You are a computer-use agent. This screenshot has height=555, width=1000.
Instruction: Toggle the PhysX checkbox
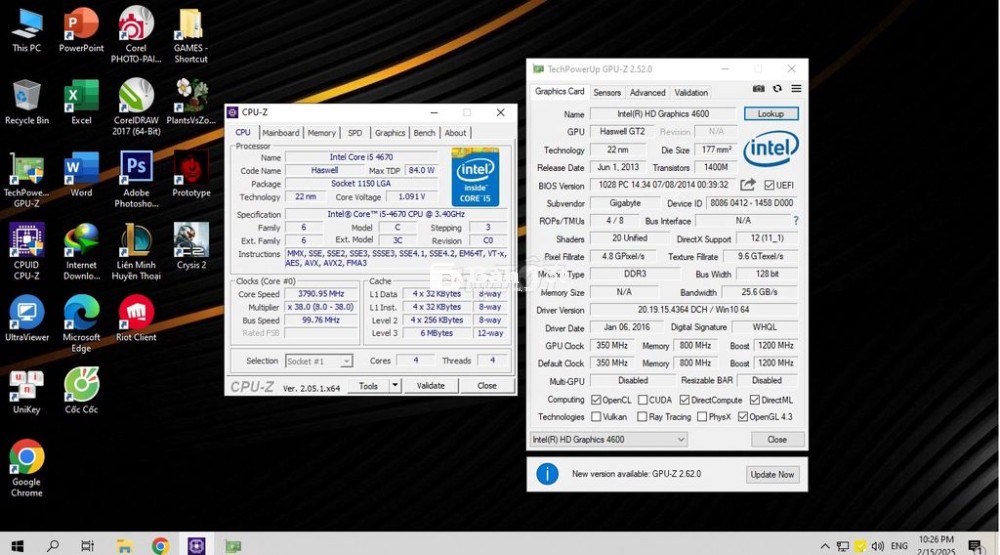(x=702, y=417)
